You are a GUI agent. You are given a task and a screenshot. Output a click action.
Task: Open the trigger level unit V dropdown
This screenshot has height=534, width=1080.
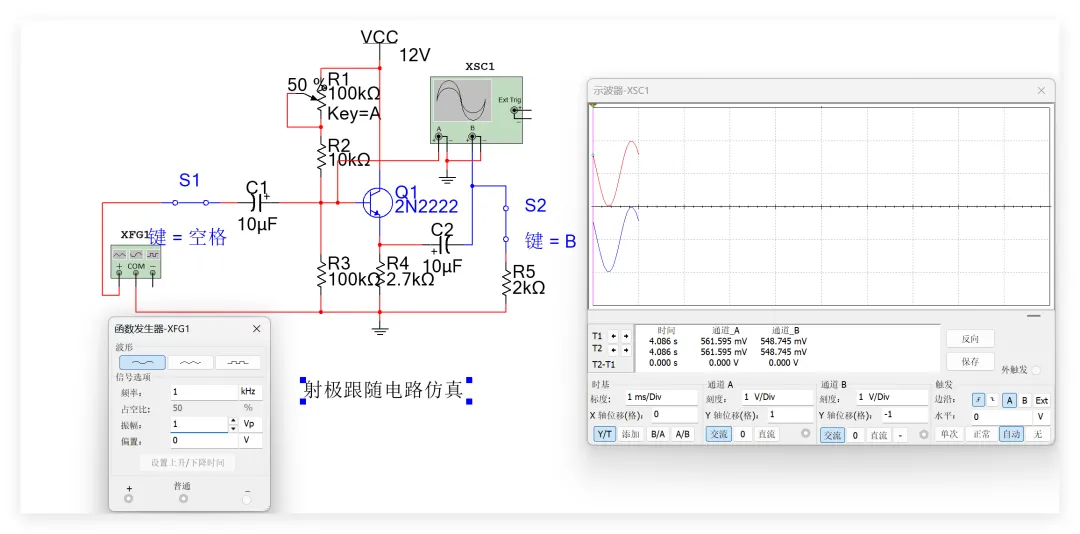coord(1043,417)
